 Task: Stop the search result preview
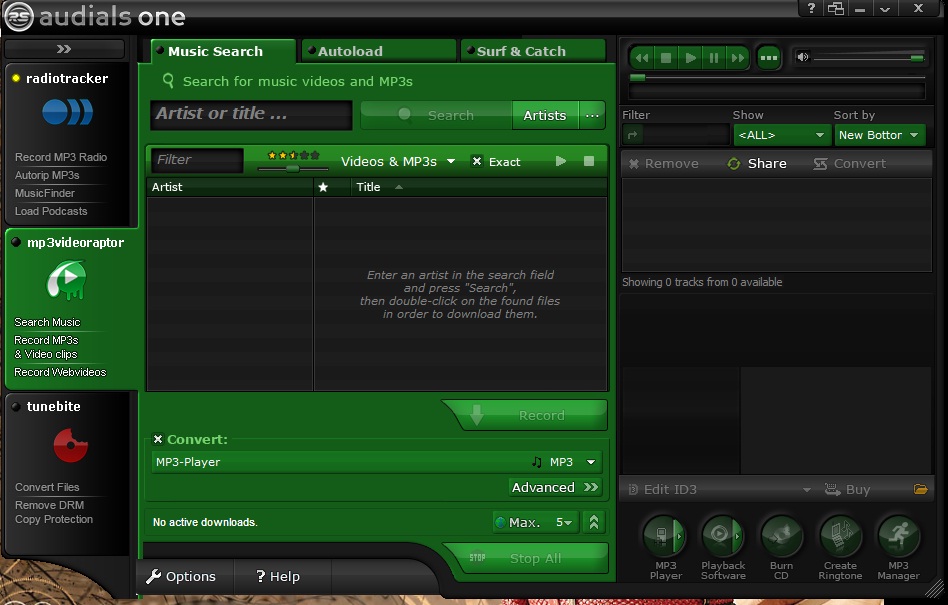pyautogui.click(x=589, y=161)
